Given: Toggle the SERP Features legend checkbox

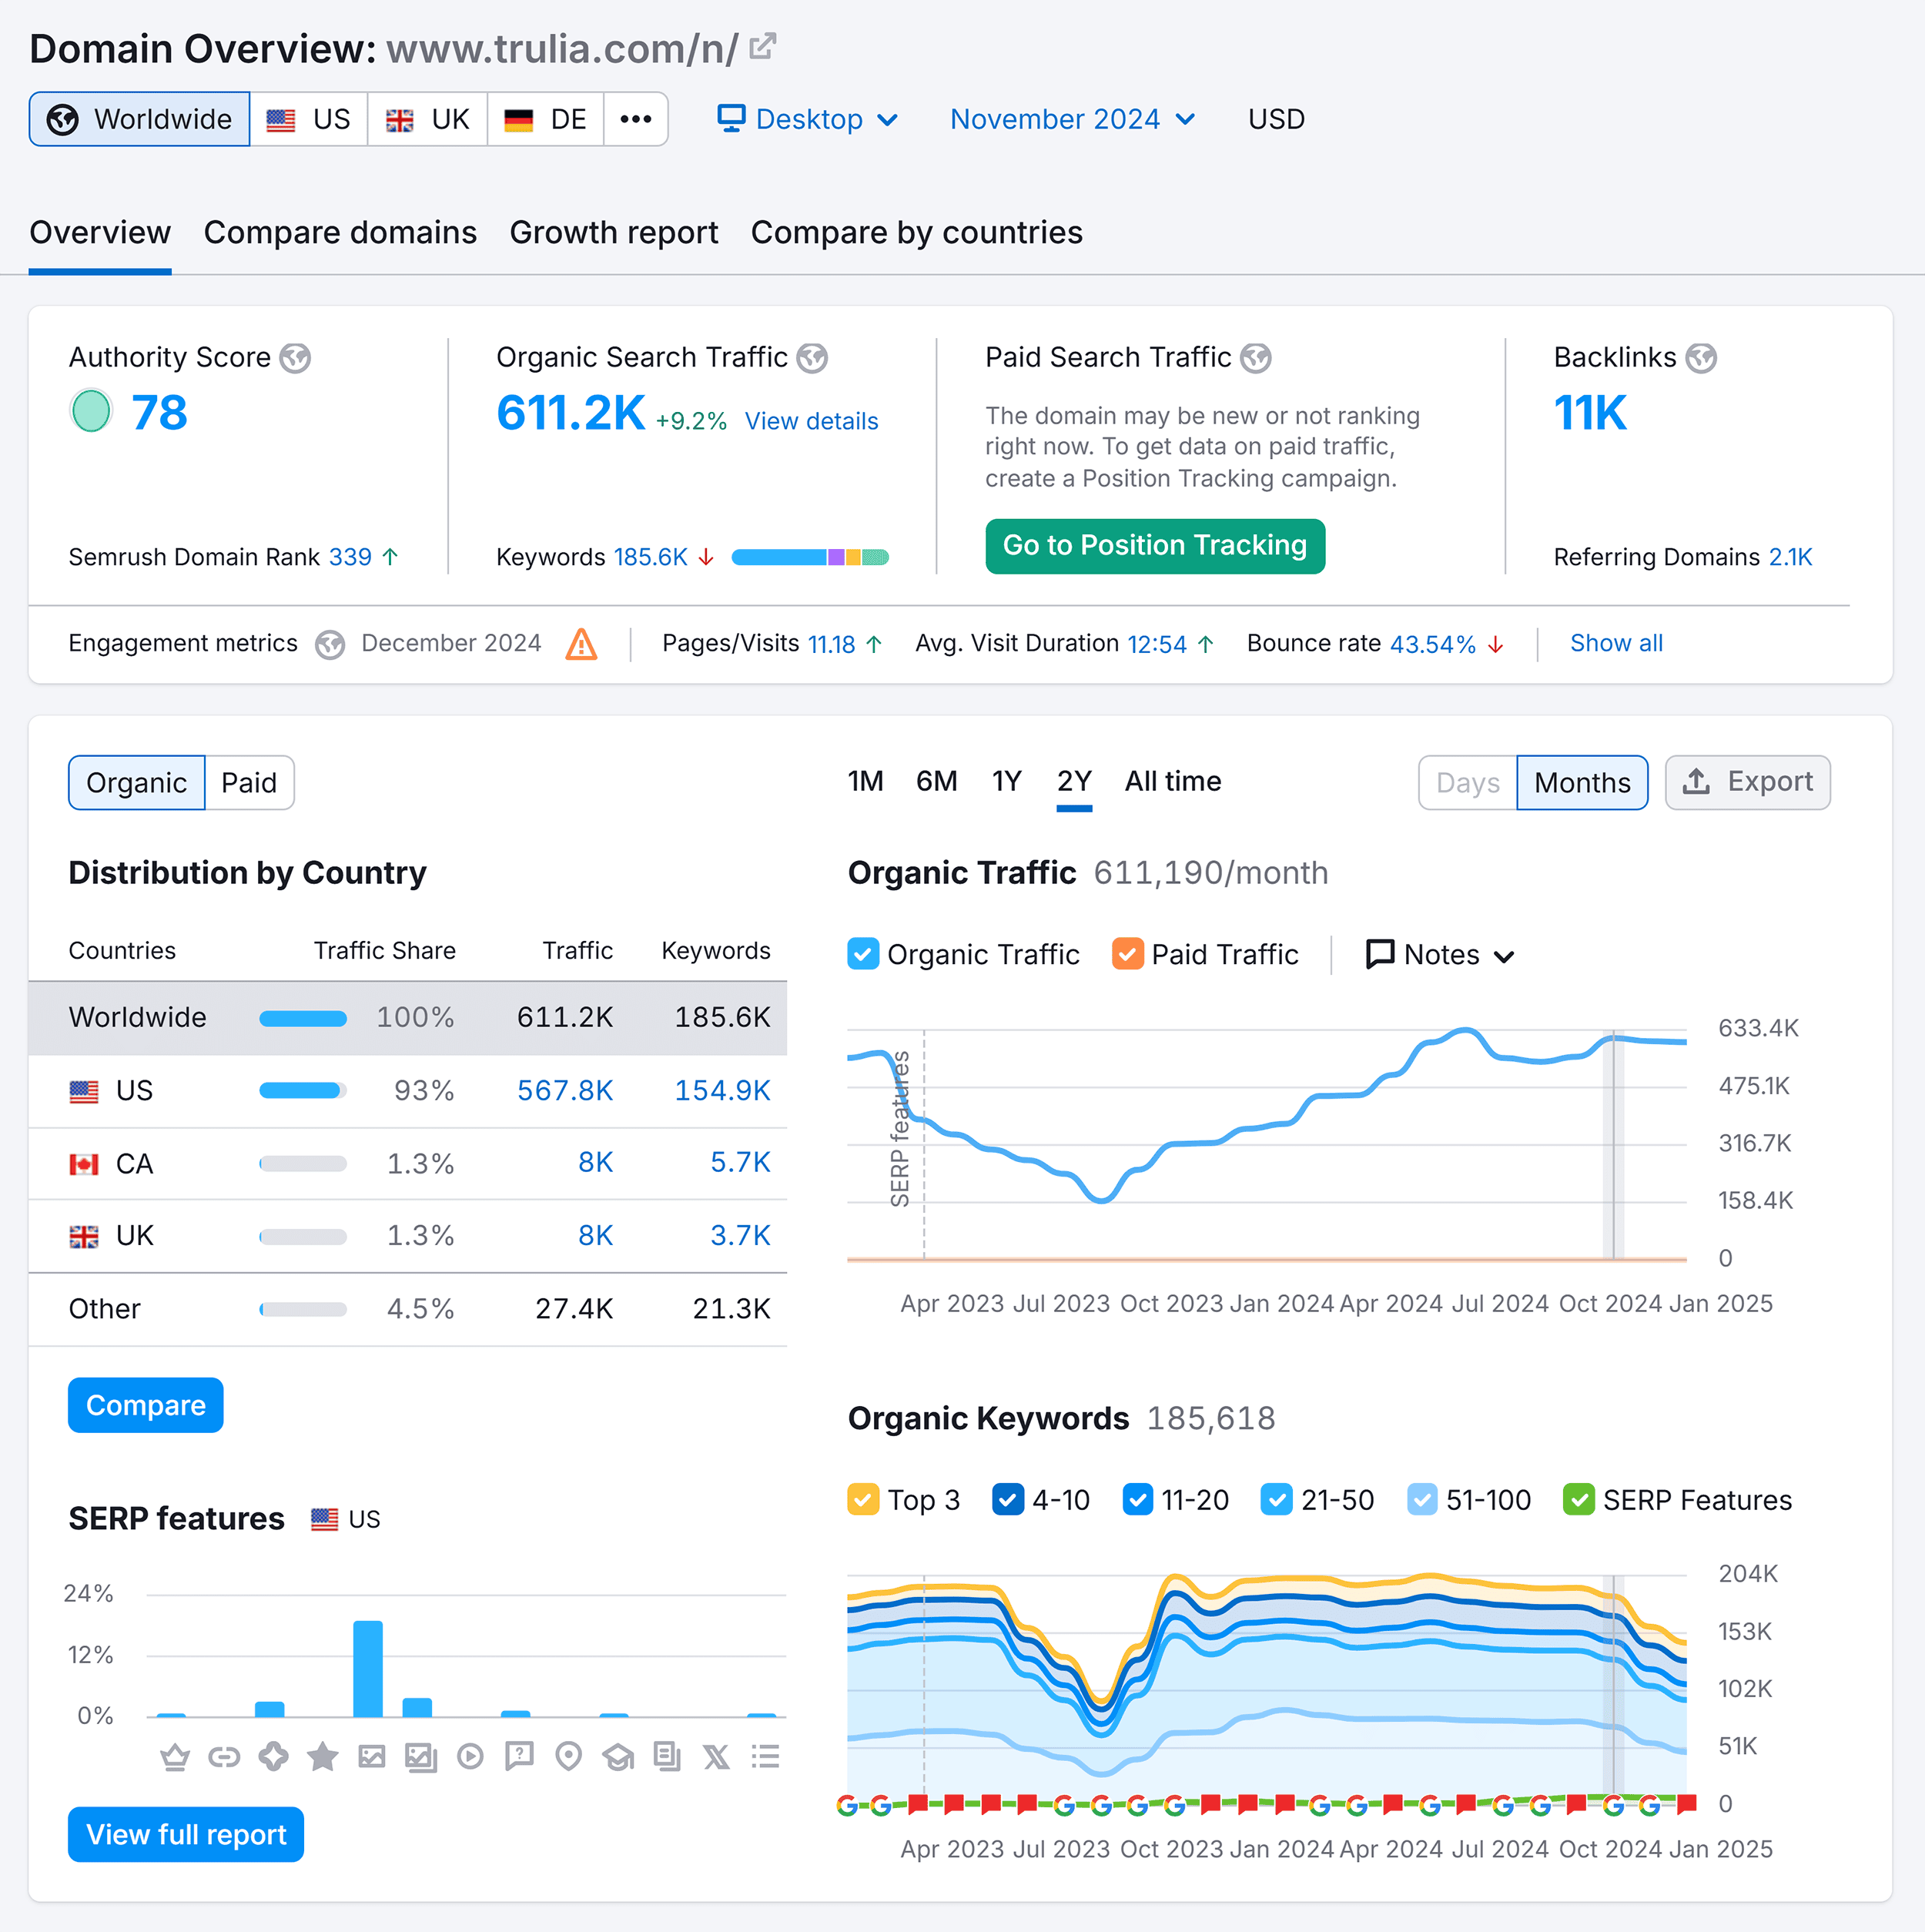Looking at the screenshot, I should pos(1579,1499).
